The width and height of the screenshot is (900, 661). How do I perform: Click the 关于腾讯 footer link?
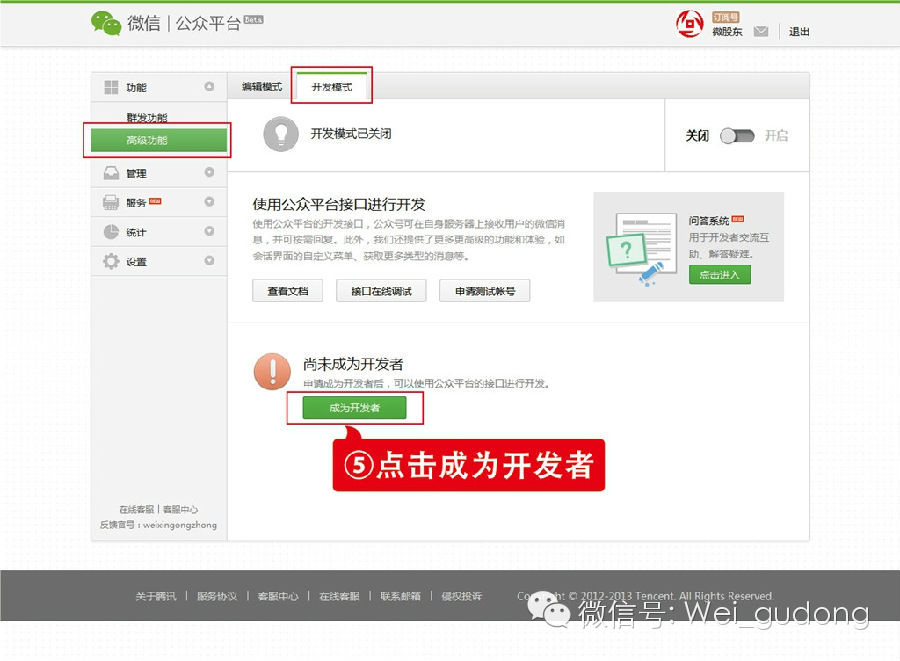(x=156, y=596)
